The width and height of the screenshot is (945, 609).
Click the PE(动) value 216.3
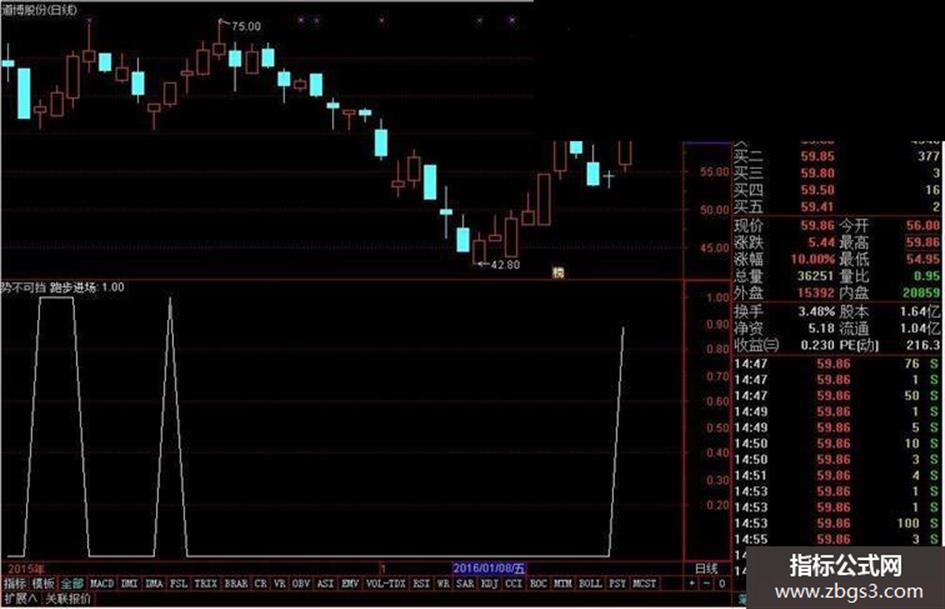click(923, 346)
